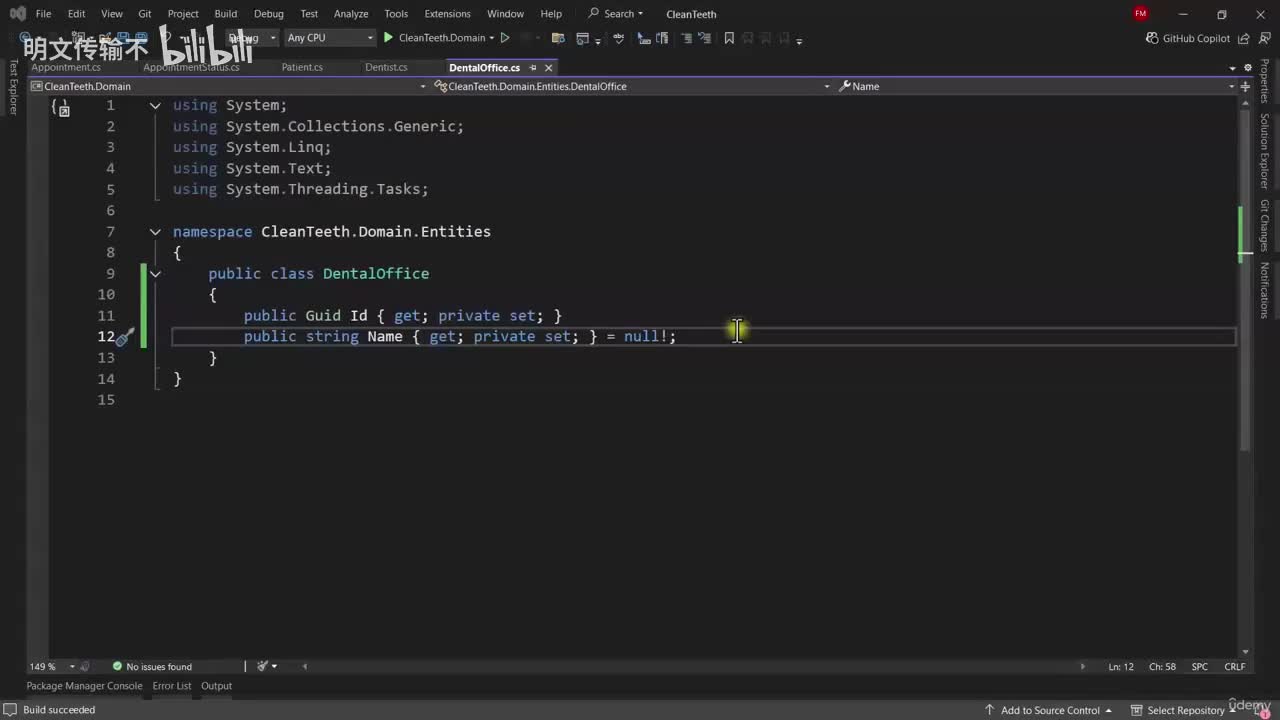Click the code cleanup broom icon in status strip

[263, 666]
